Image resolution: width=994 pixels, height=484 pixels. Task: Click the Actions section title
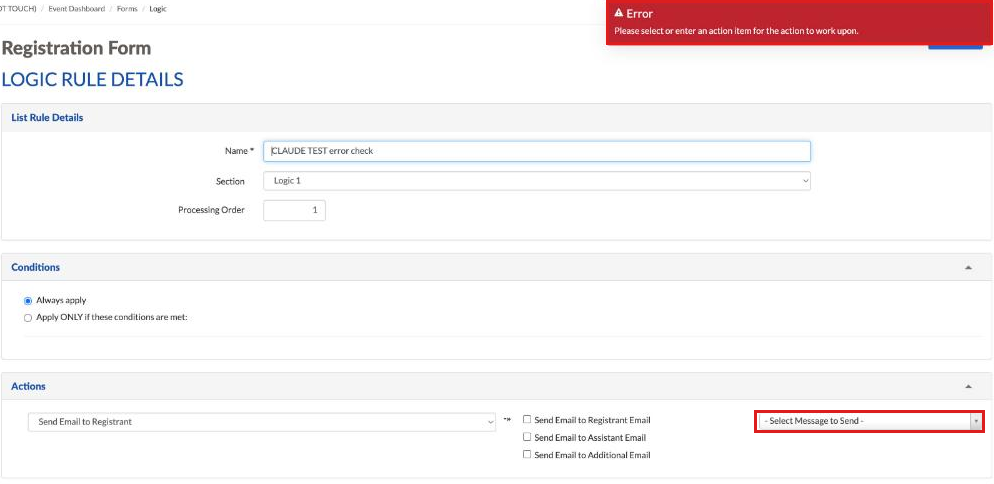29,386
